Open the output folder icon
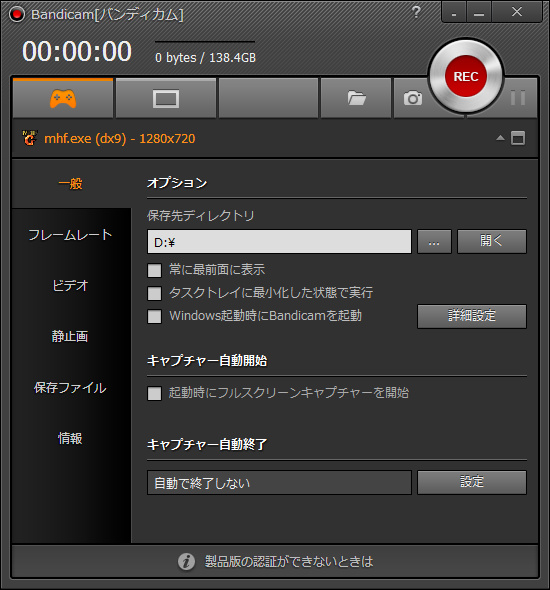This screenshot has width=550, height=590. [x=356, y=98]
